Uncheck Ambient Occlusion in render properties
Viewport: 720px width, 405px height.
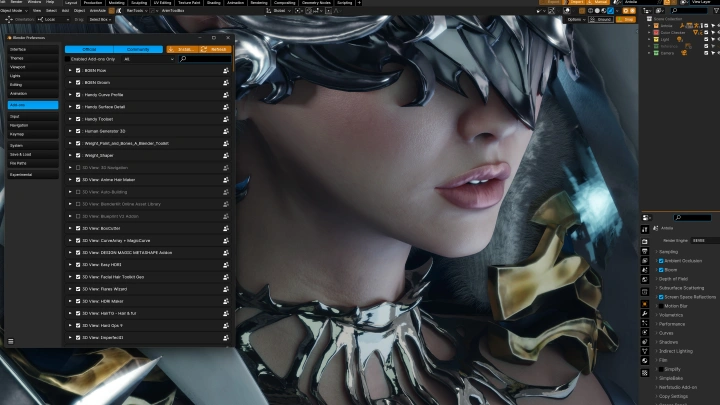click(661, 261)
